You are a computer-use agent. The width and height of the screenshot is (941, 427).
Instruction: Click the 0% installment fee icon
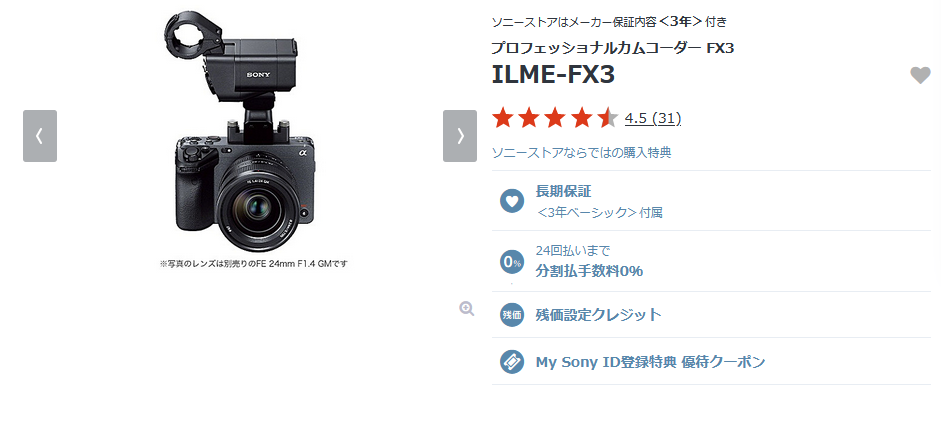pos(512,261)
